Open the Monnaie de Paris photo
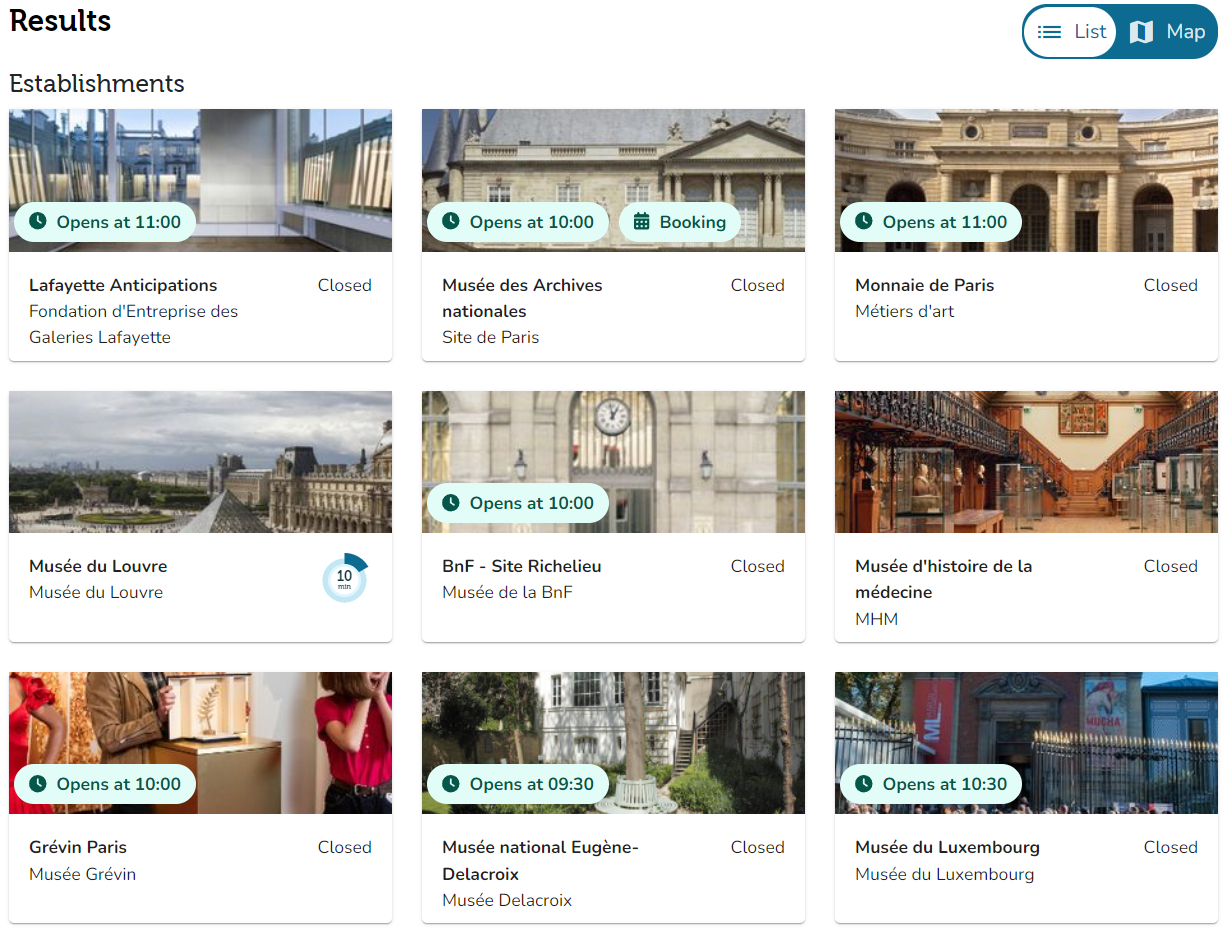Screen dimensions: 1229x932 [1026, 180]
